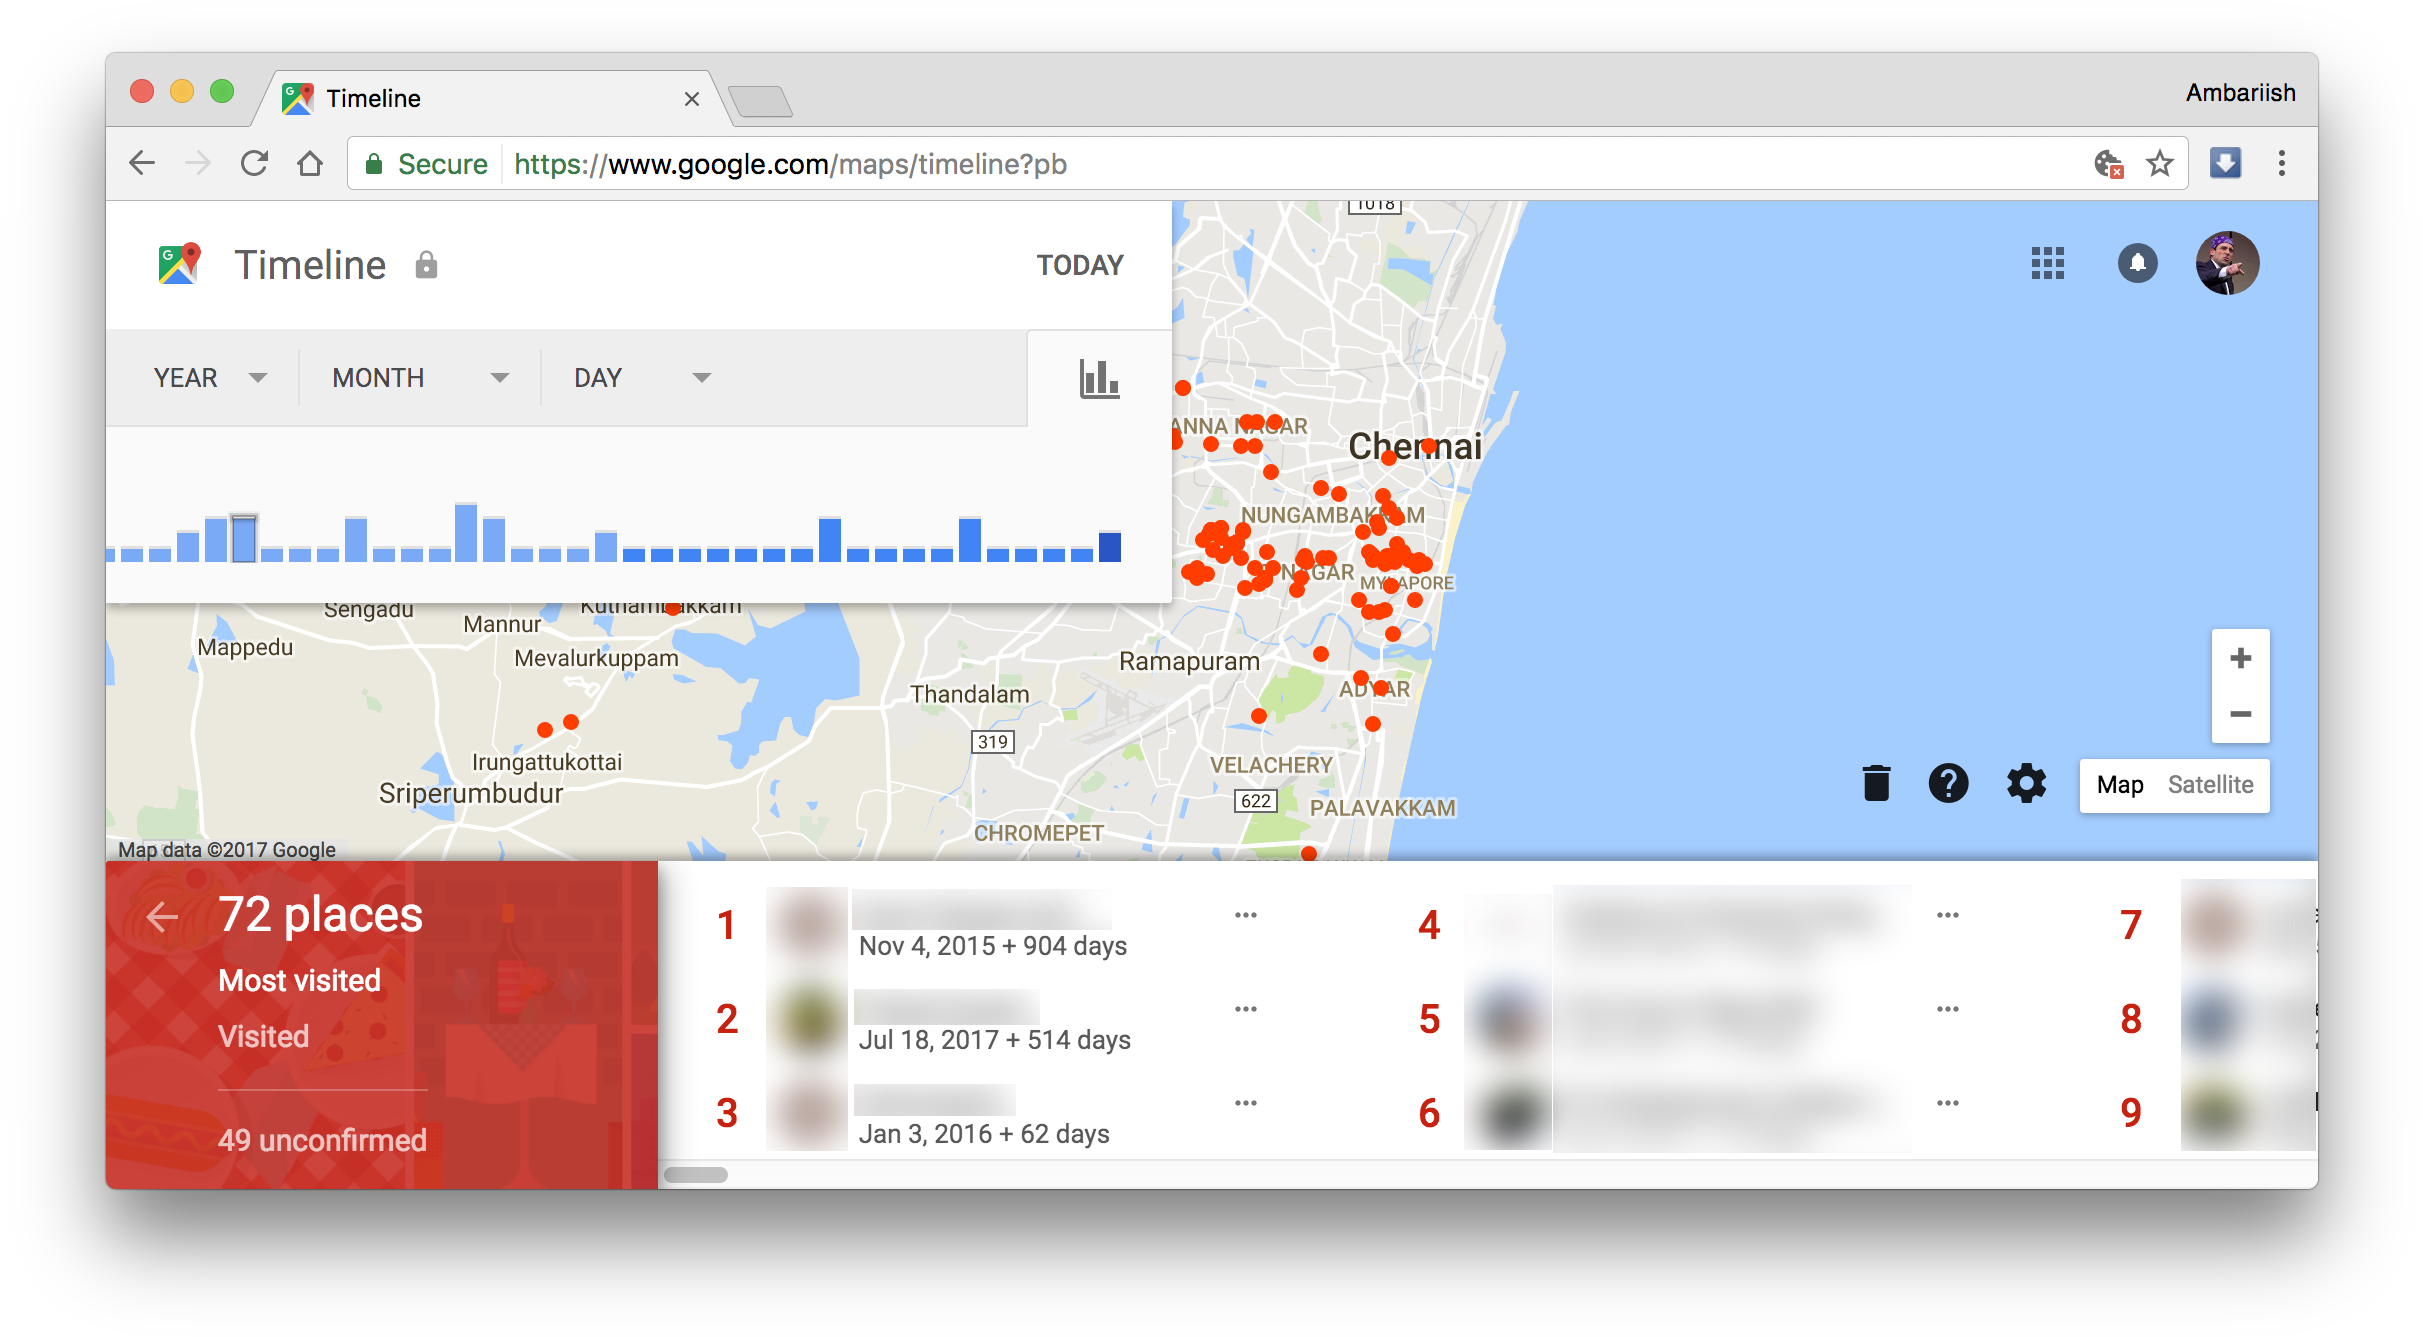Delete timeline data using the trash icon
Viewport: 2423px width, 1337px height.
coord(1875,784)
